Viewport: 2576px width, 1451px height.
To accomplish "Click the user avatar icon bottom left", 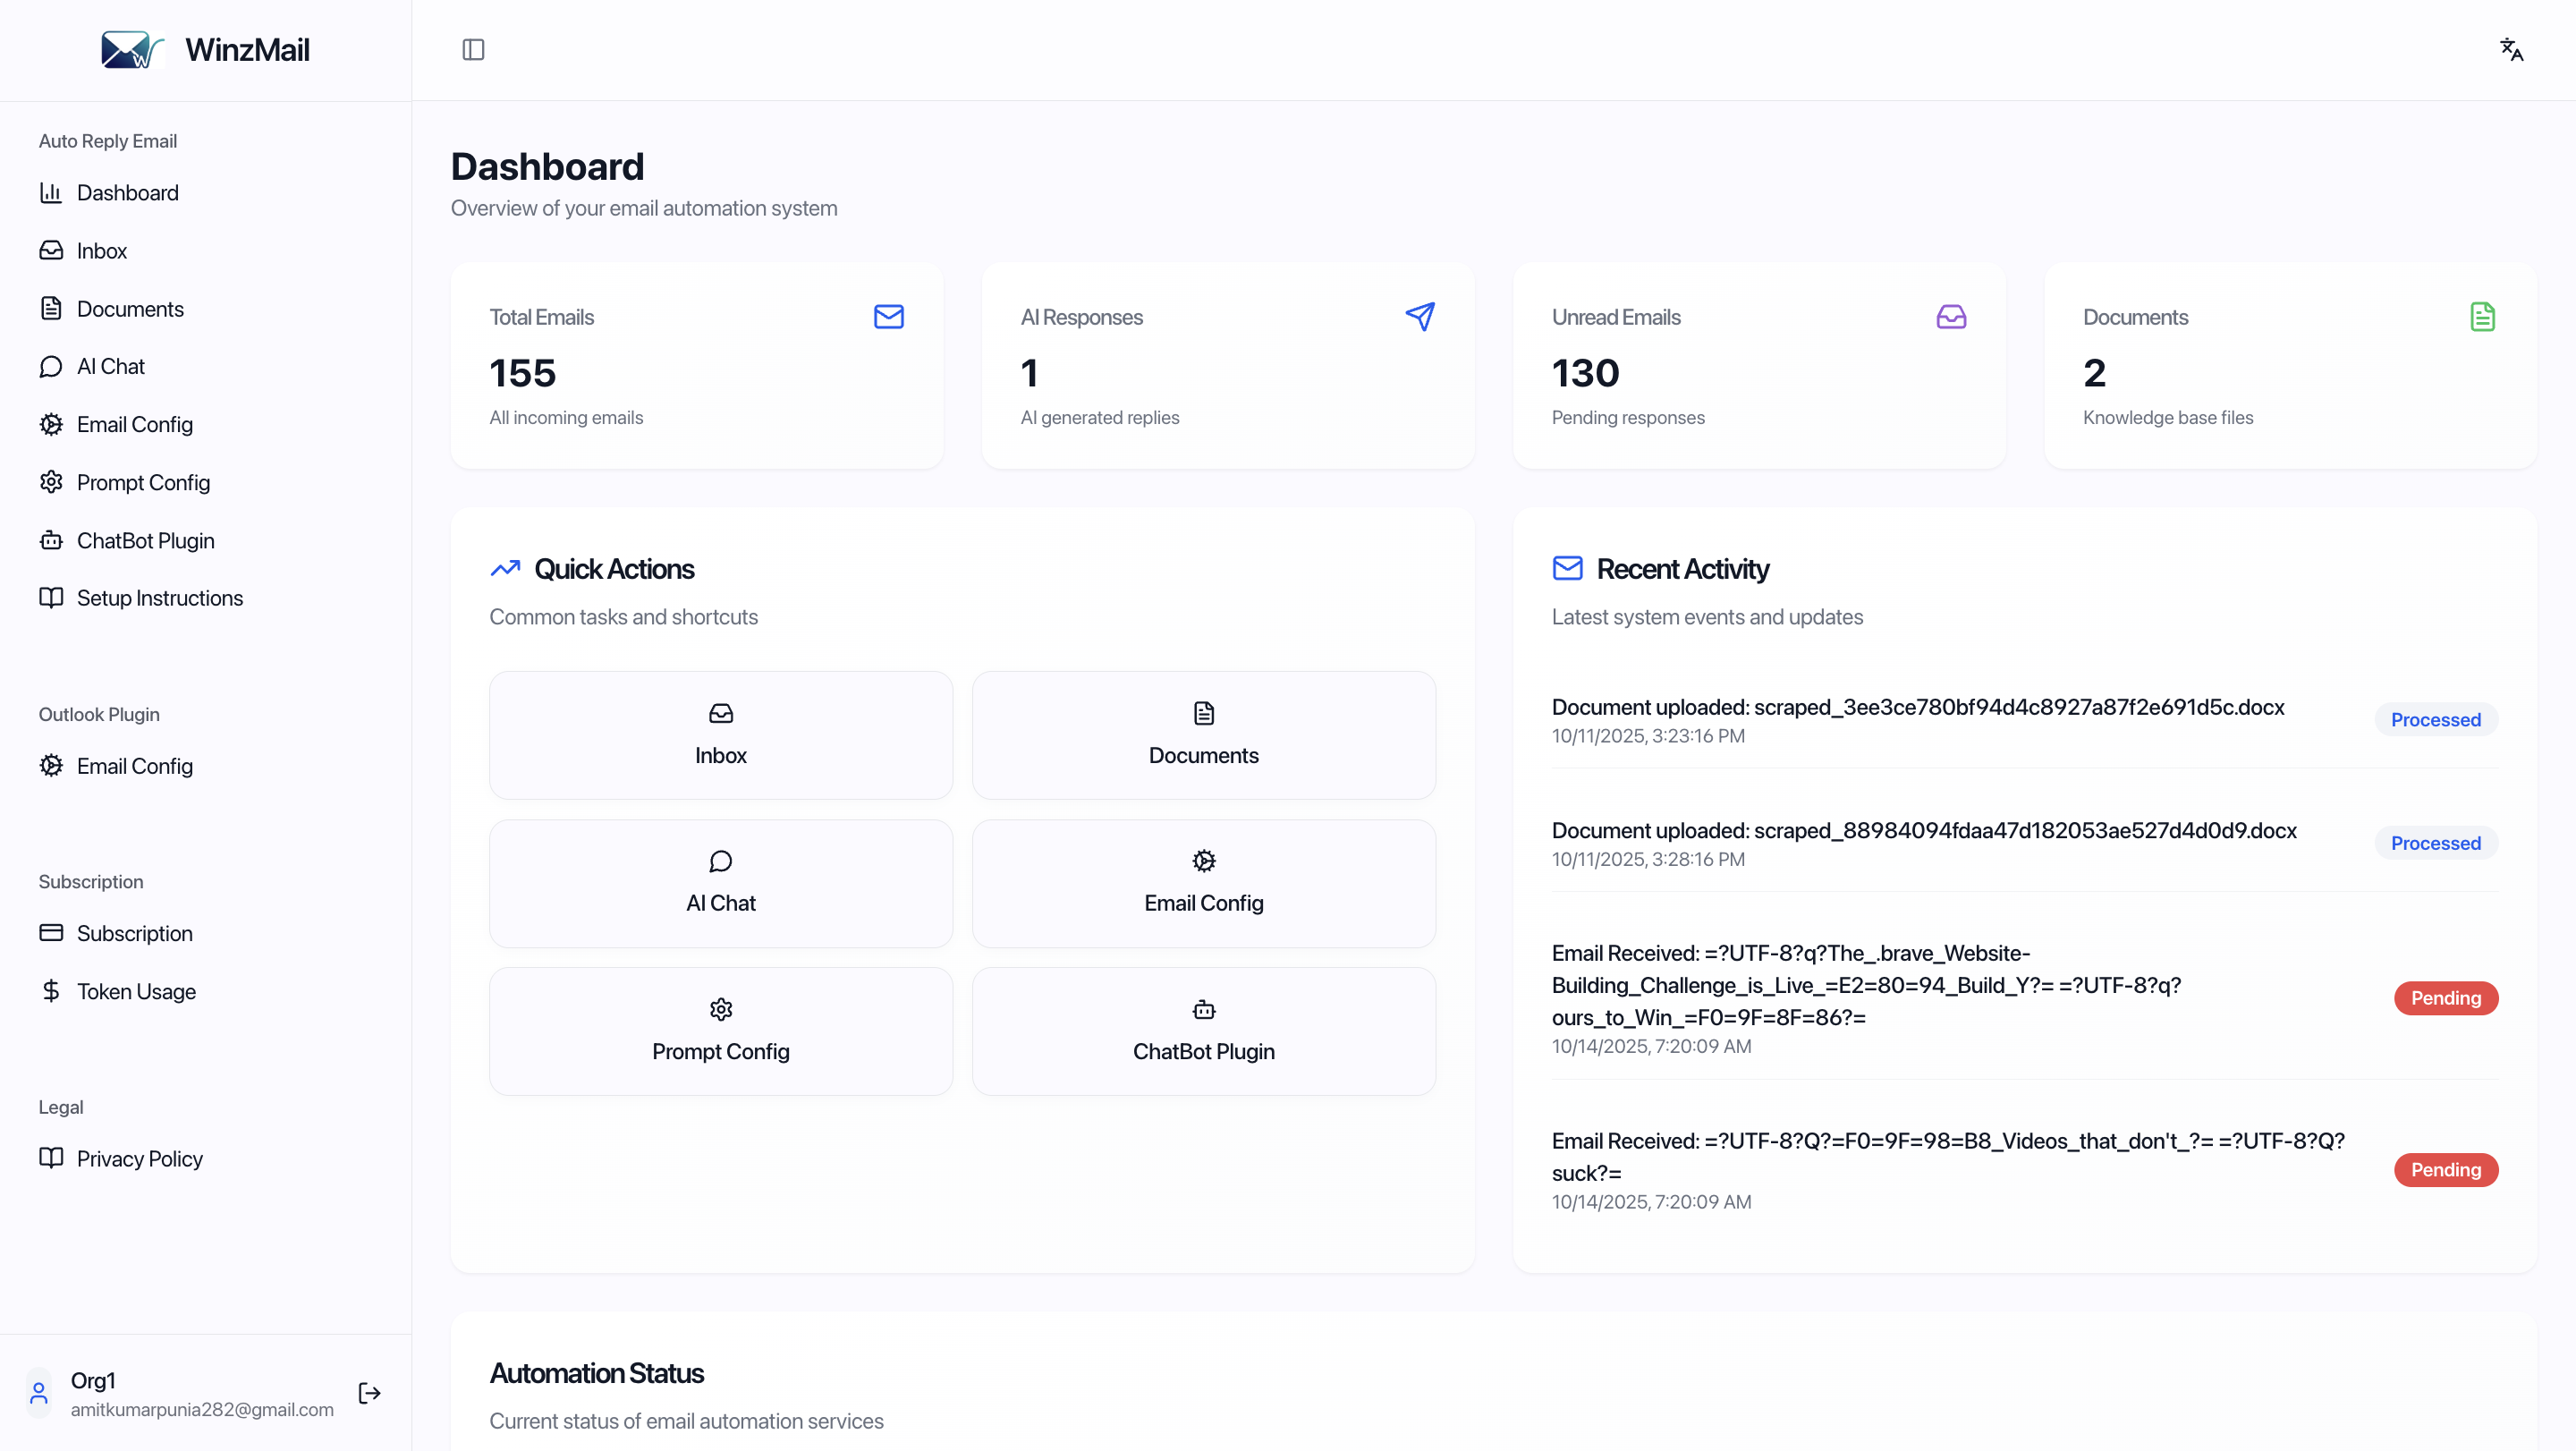I will click(38, 1393).
